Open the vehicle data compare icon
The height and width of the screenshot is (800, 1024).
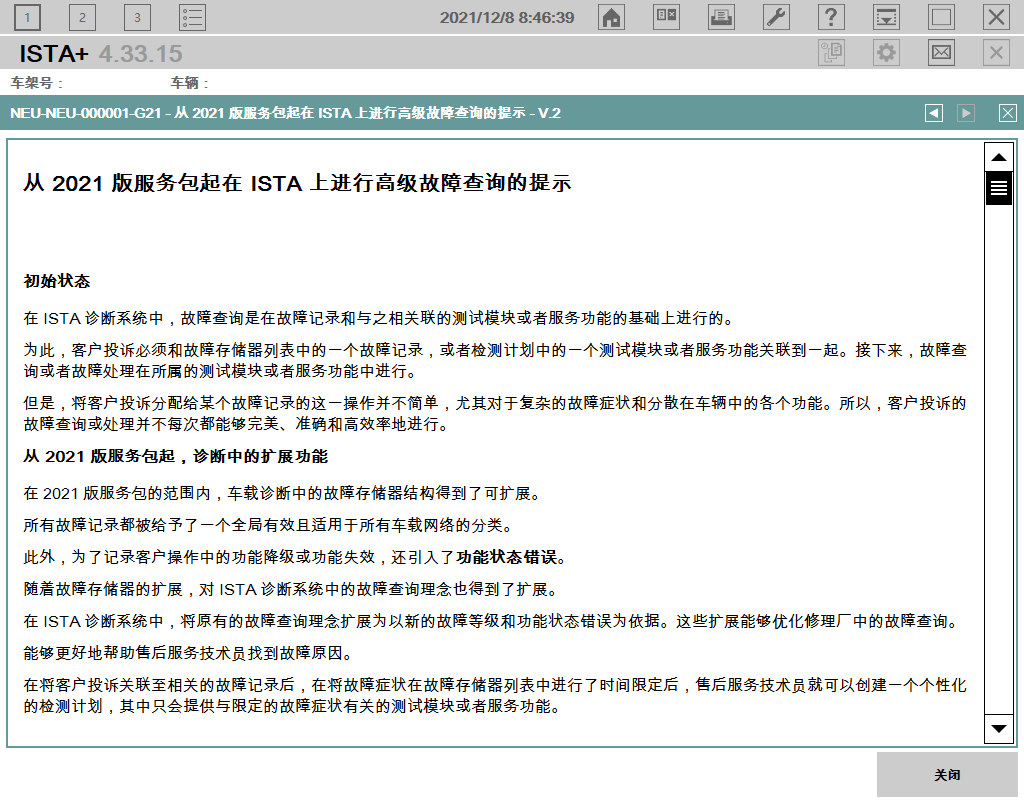(666, 18)
